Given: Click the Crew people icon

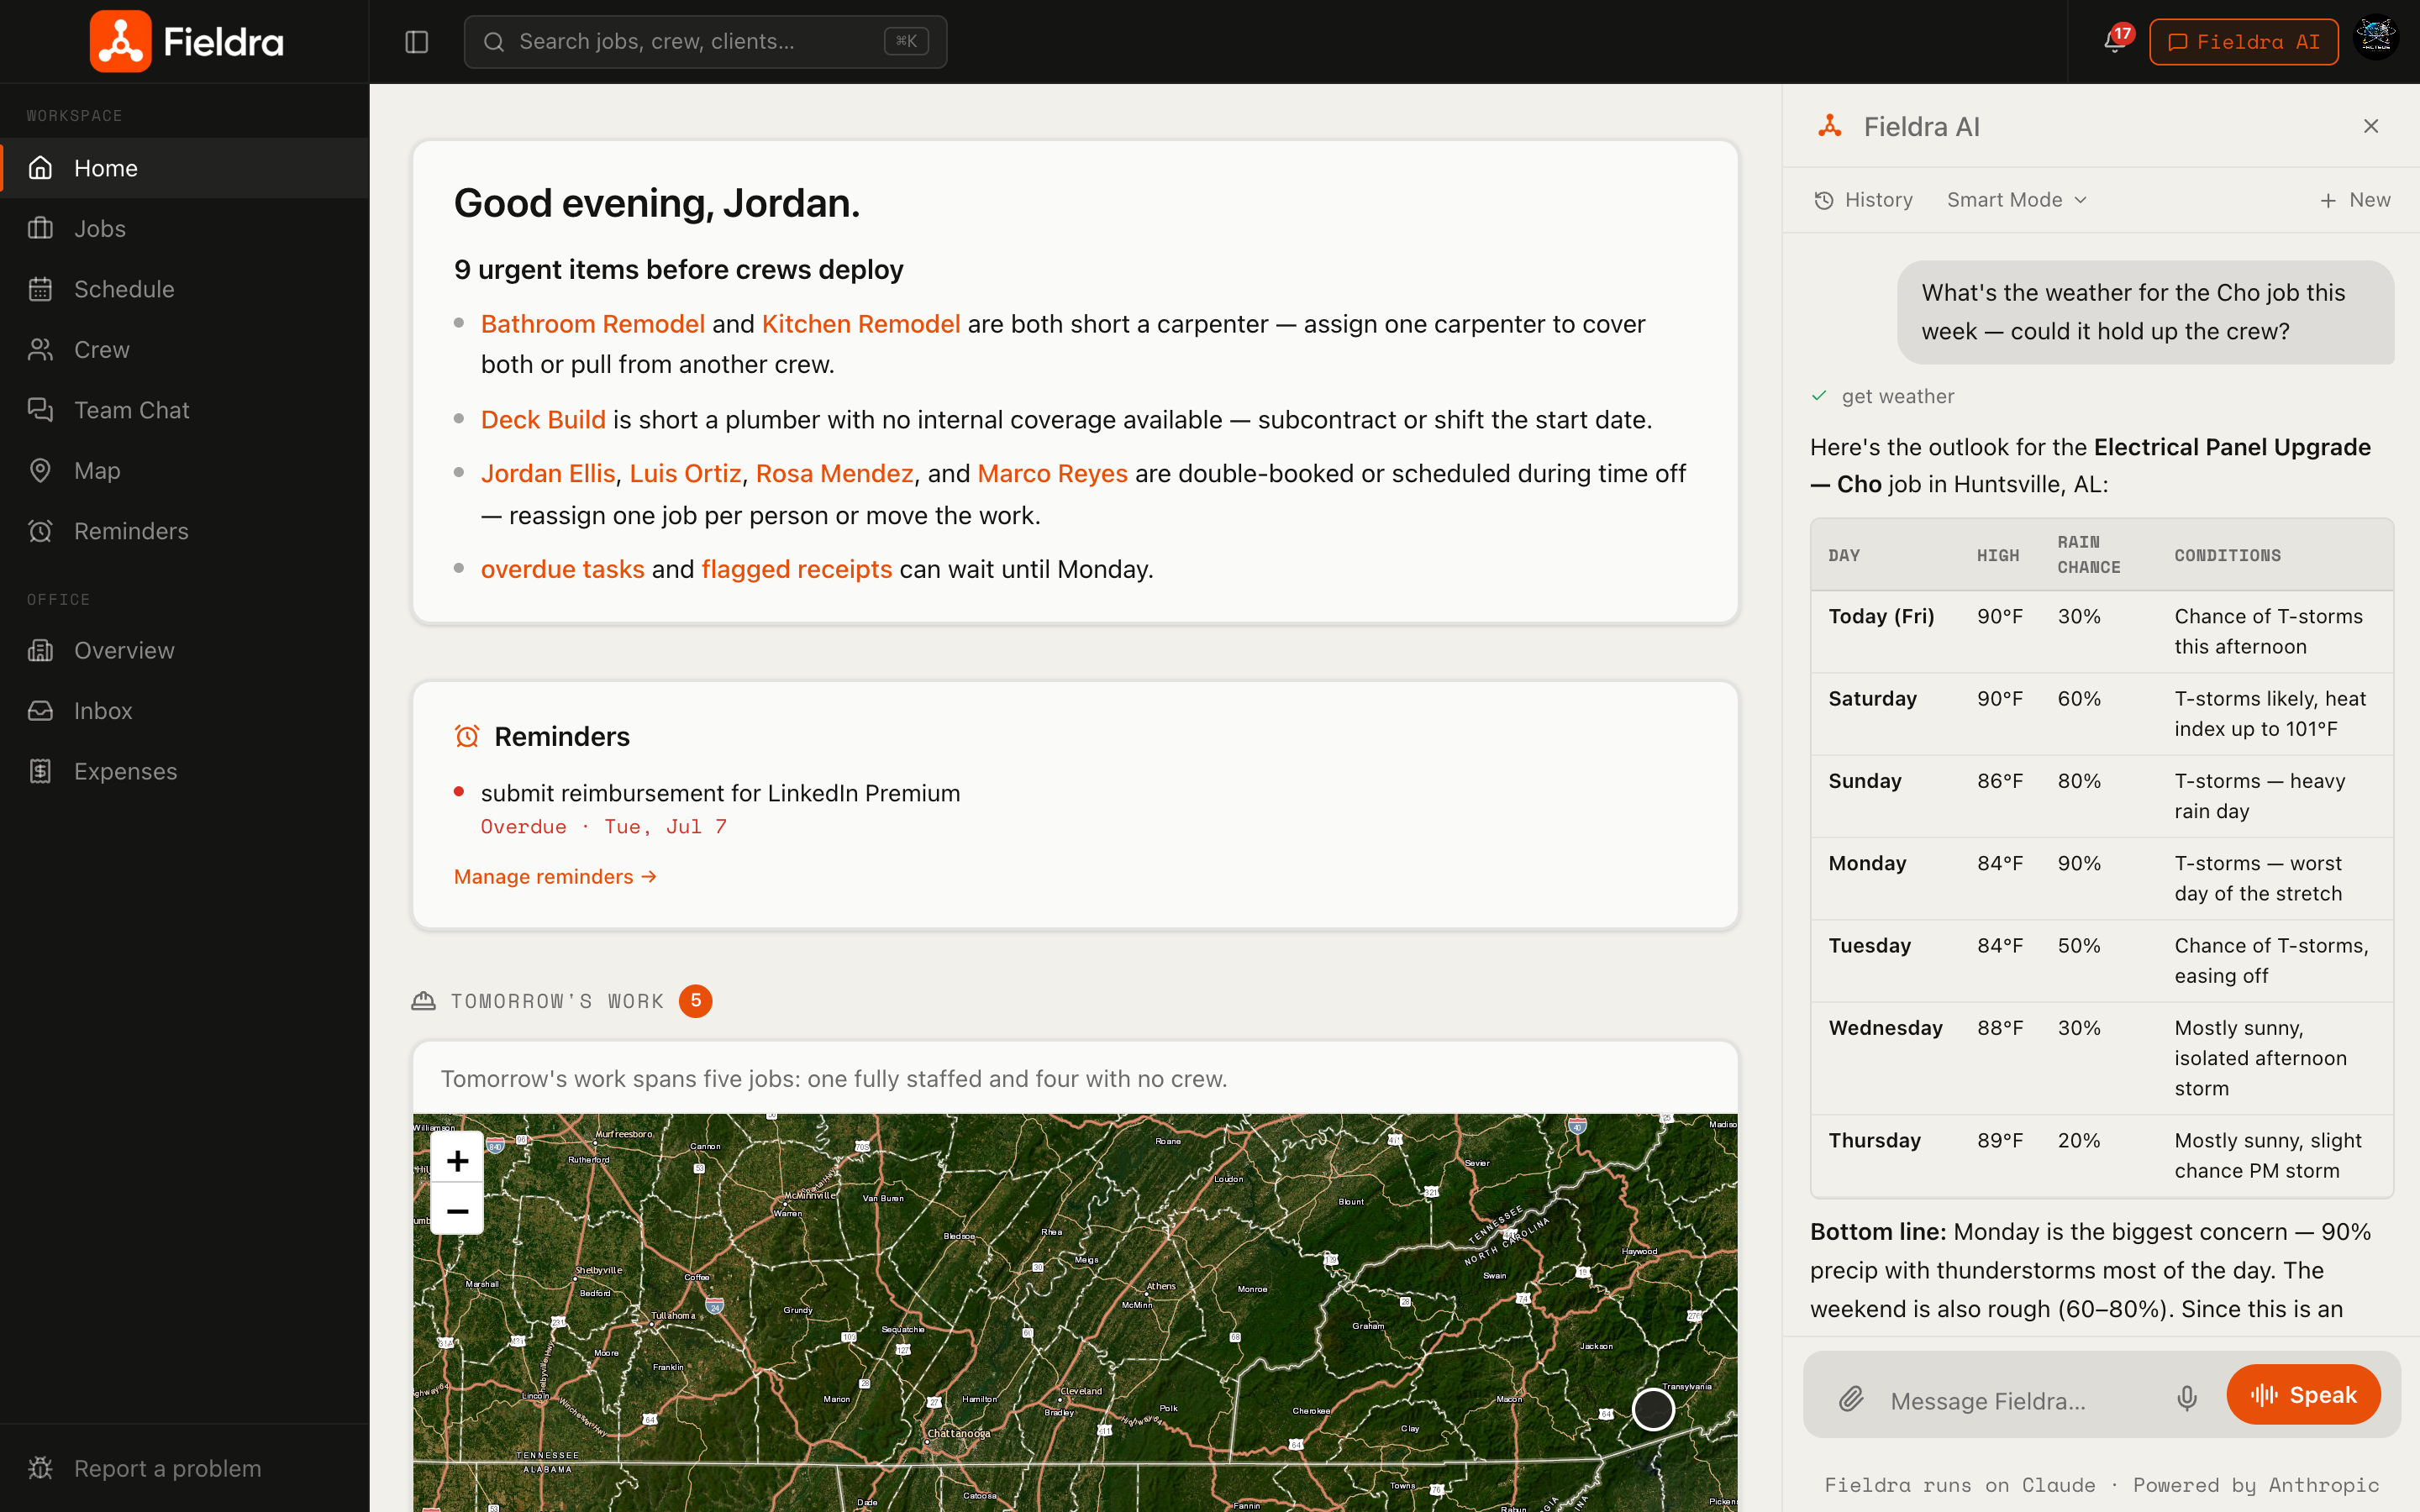Looking at the screenshot, I should click(40, 349).
